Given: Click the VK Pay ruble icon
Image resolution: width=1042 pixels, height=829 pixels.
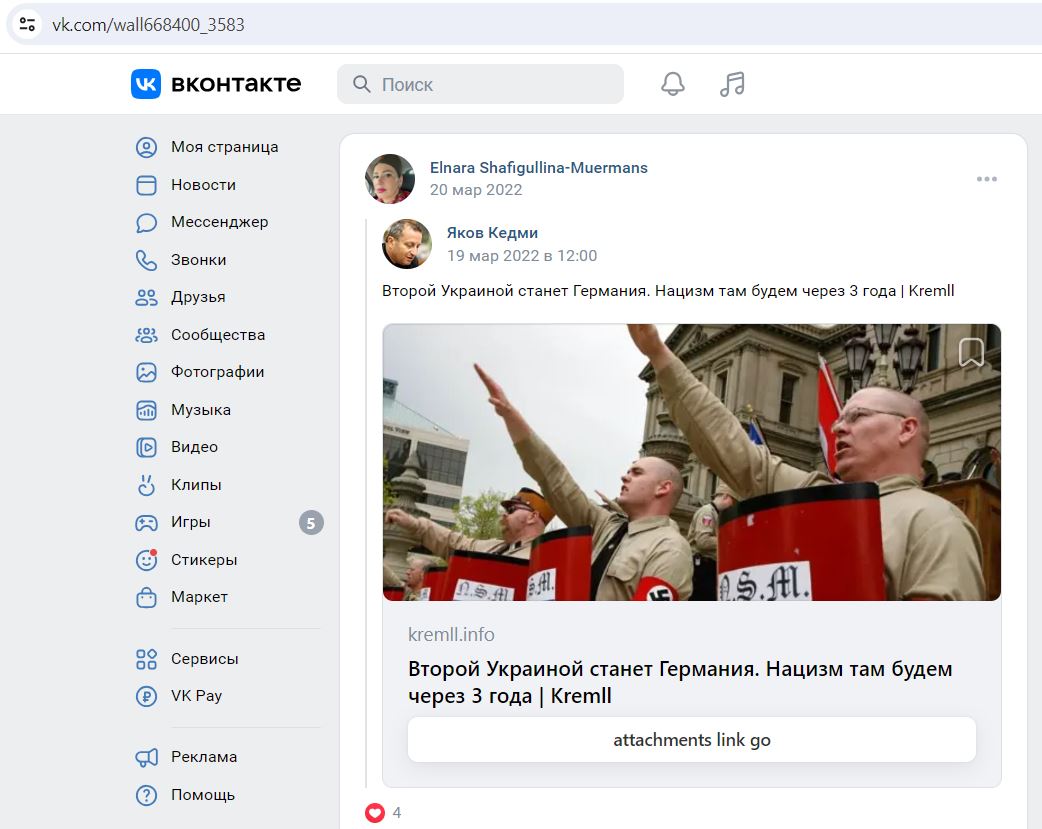Looking at the screenshot, I should [146, 696].
